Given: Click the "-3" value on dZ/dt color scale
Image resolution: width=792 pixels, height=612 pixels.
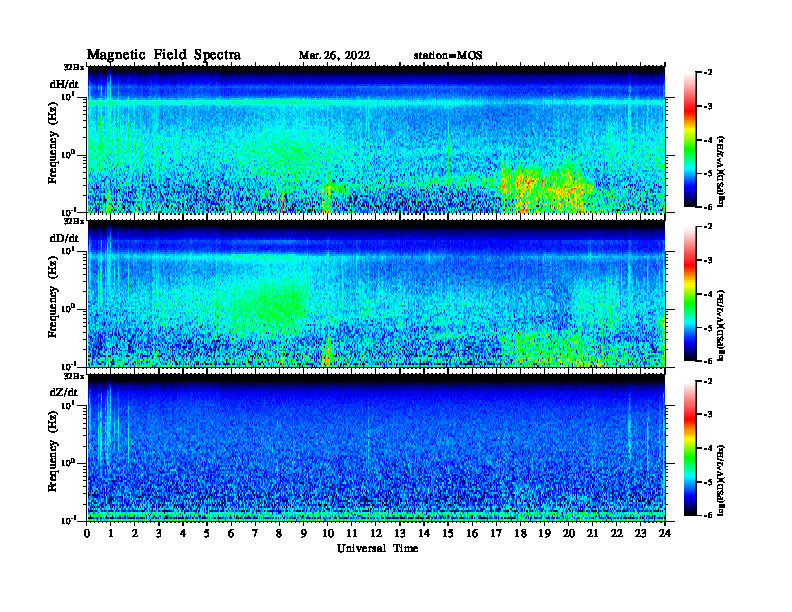Looking at the screenshot, I should [708, 415].
